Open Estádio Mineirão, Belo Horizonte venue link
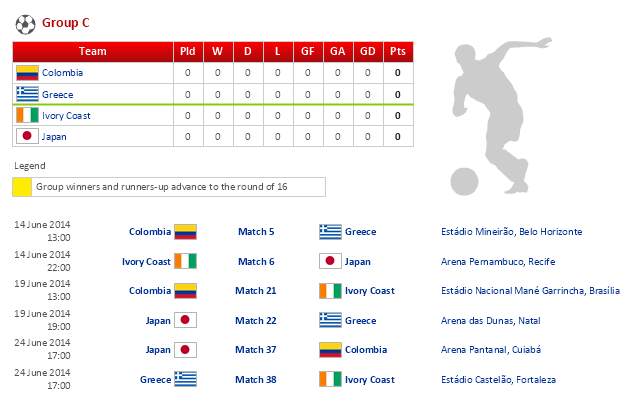This screenshot has width=640, height=403. 511,232
